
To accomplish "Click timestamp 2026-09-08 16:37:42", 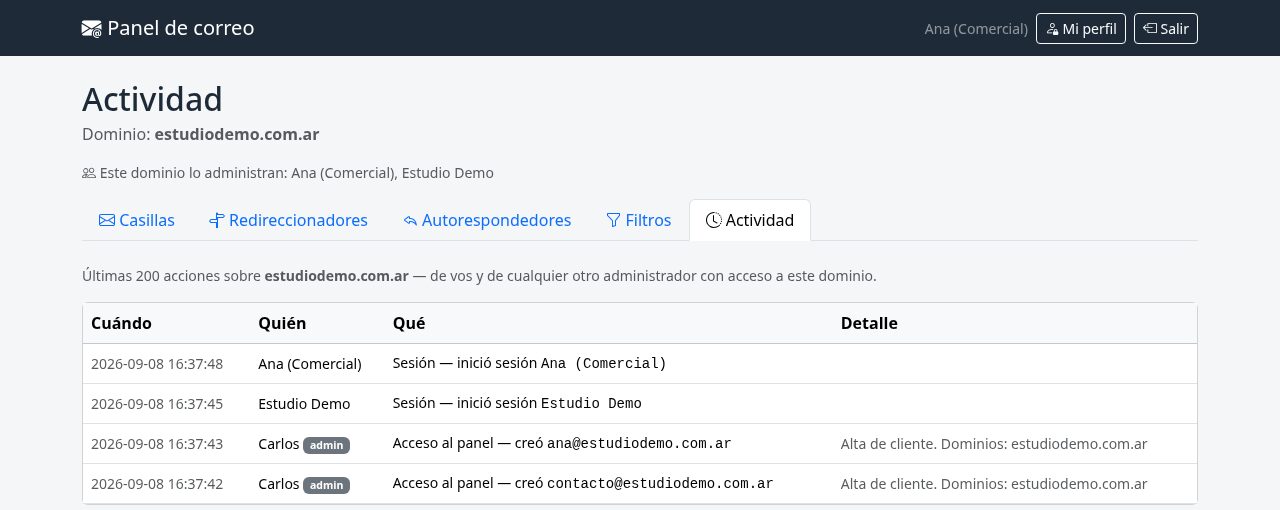I will 157,484.
